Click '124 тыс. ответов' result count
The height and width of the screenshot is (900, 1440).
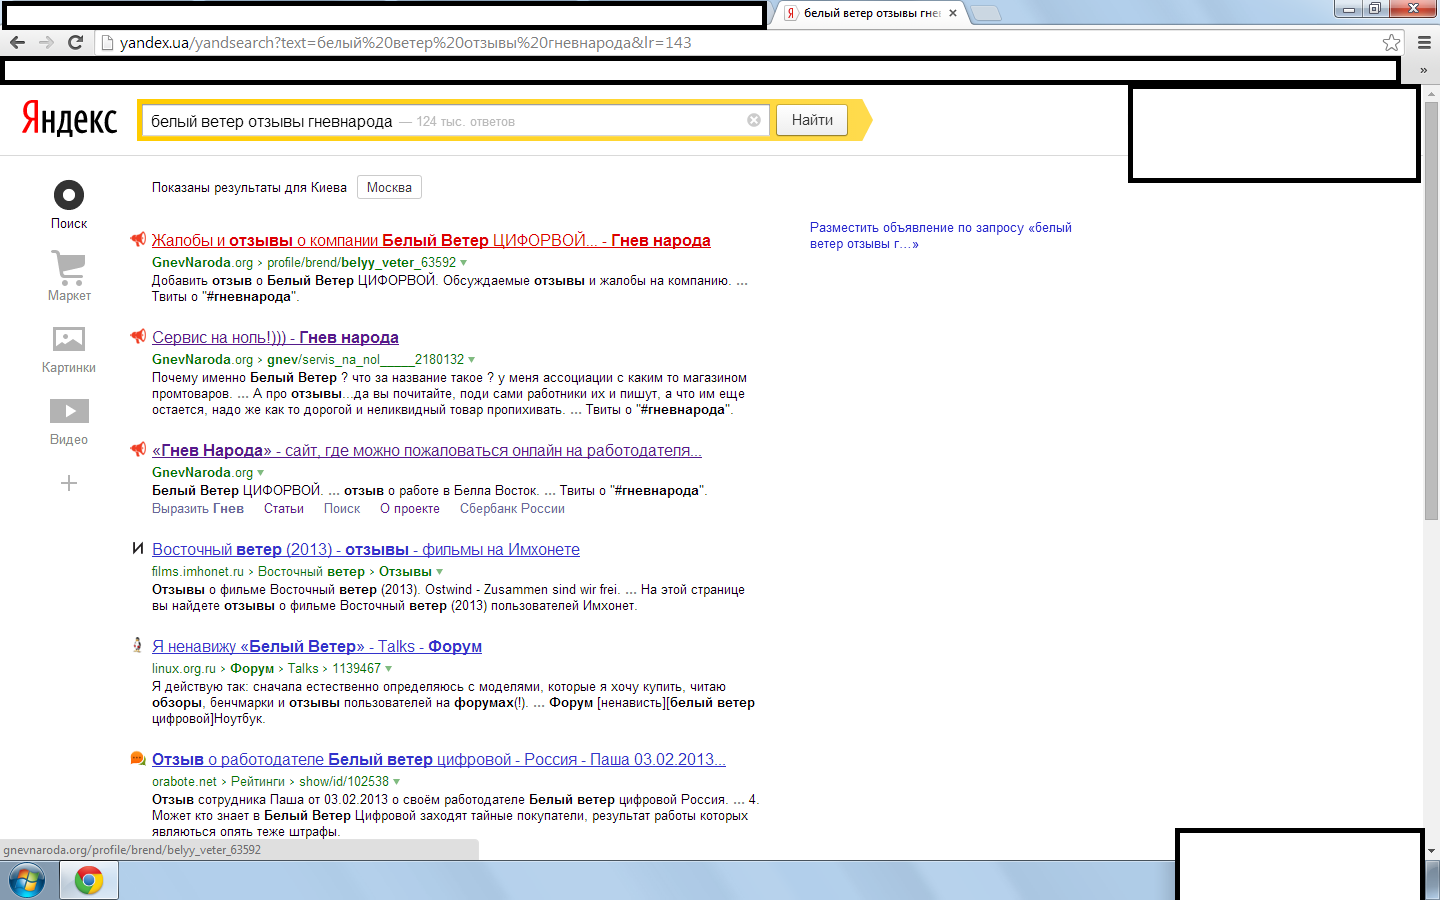click(465, 122)
